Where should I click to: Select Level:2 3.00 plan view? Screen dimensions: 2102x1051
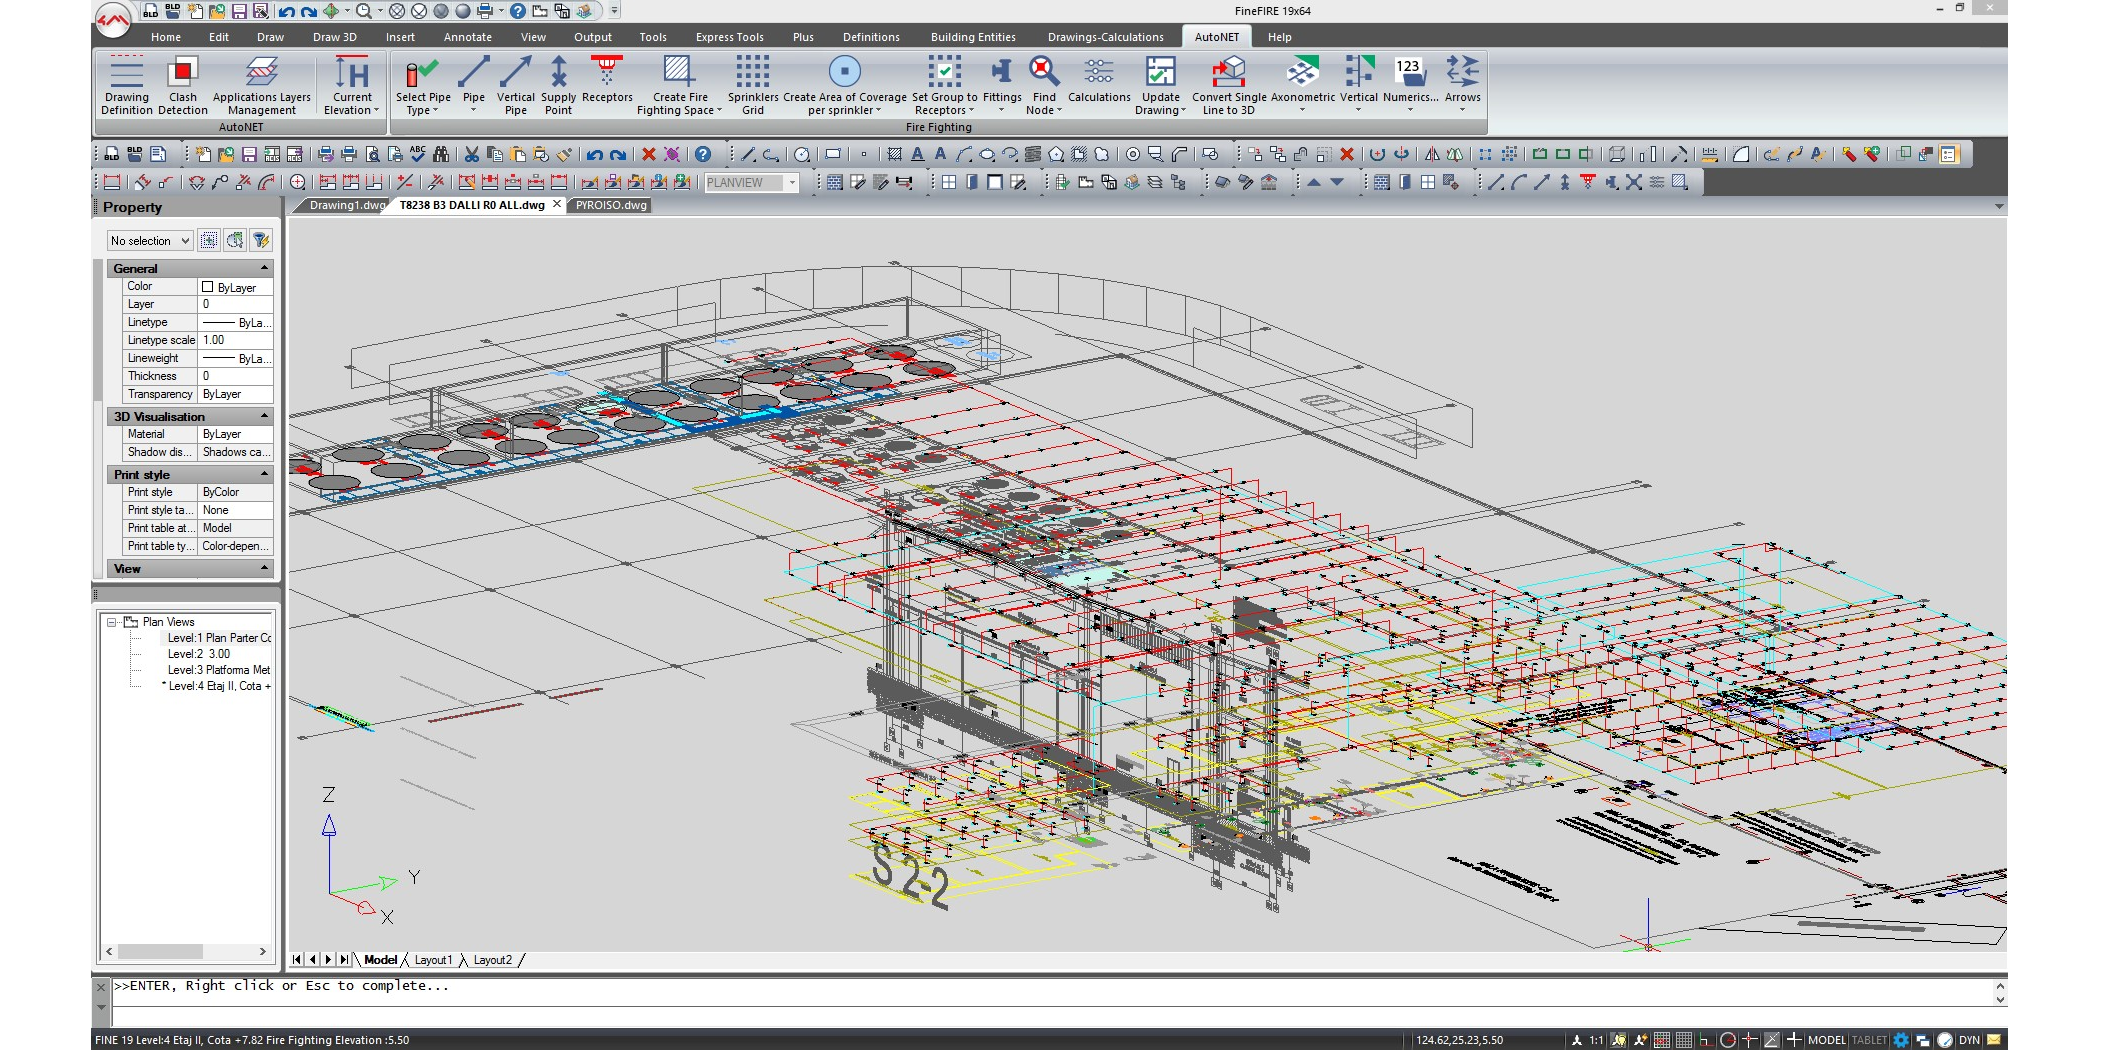click(x=199, y=654)
